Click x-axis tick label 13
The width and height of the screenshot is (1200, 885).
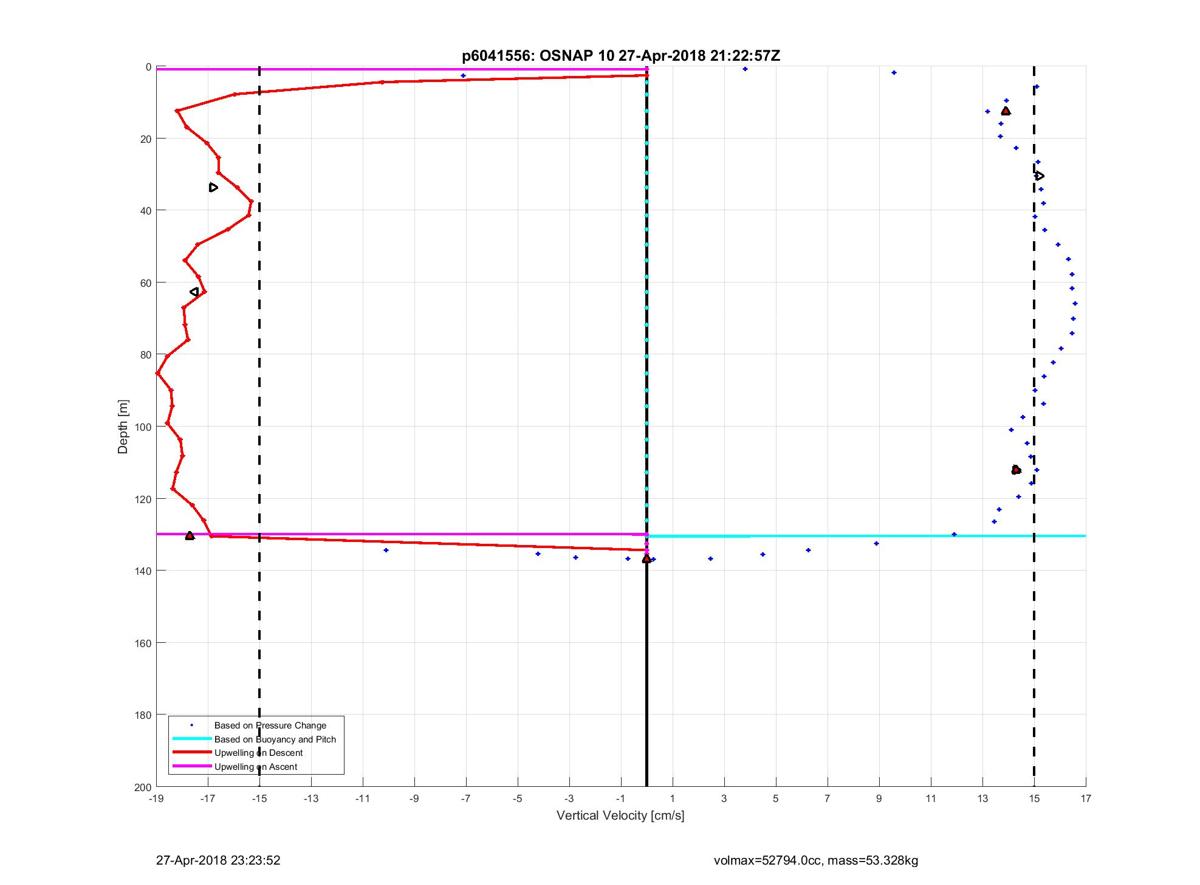tap(983, 798)
